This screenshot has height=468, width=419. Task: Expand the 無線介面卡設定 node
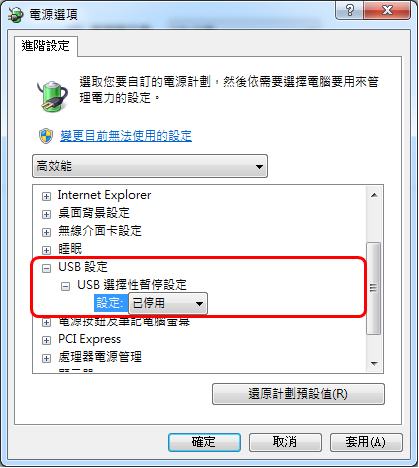[46, 232]
